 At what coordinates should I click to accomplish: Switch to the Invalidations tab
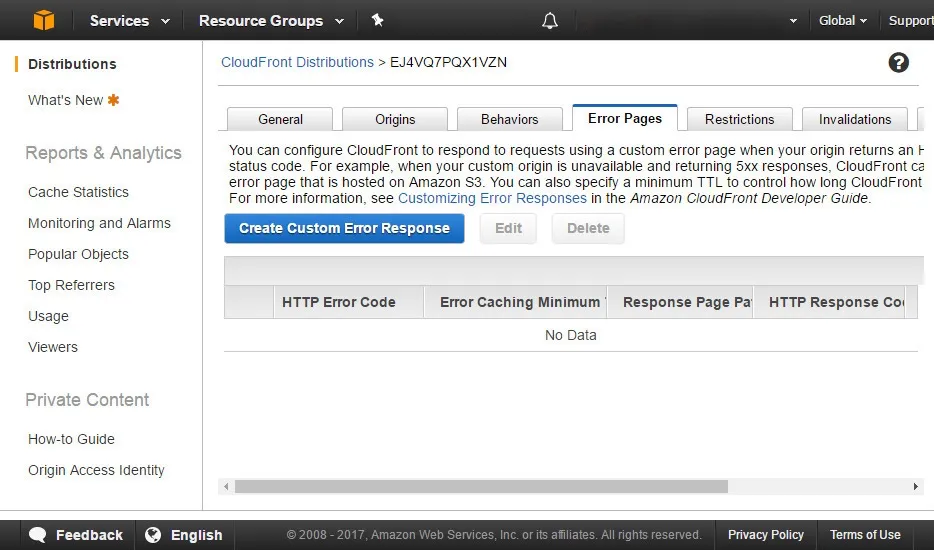click(x=855, y=119)
